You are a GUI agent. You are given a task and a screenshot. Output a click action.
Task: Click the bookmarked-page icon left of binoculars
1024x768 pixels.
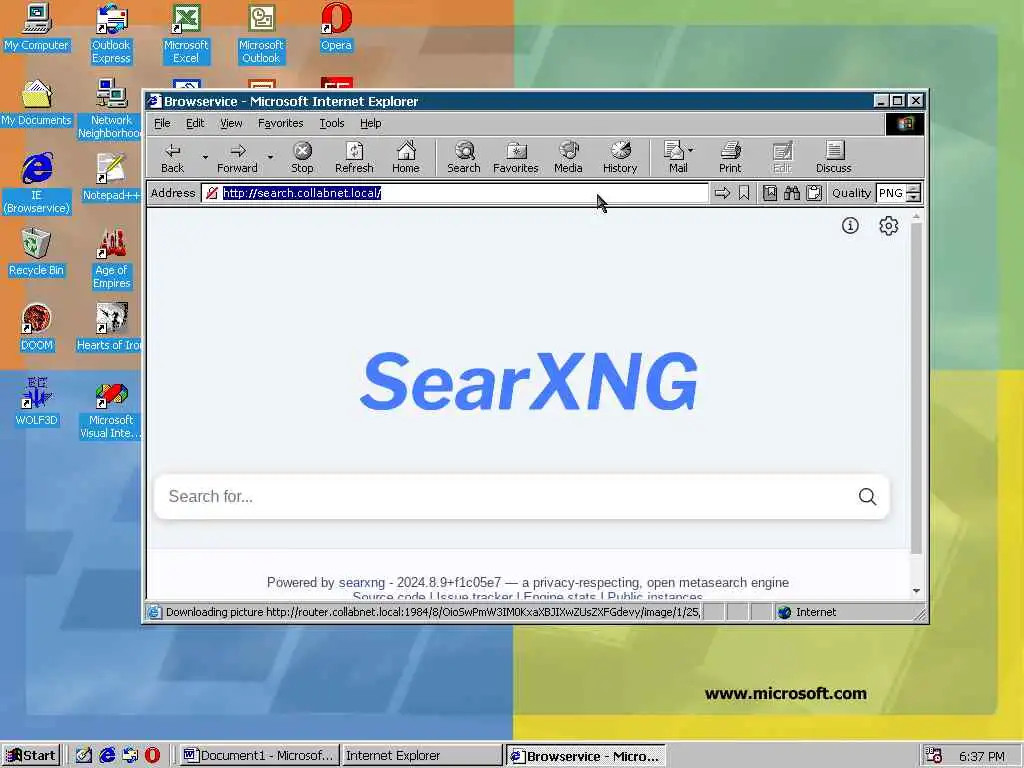[770, 193]
